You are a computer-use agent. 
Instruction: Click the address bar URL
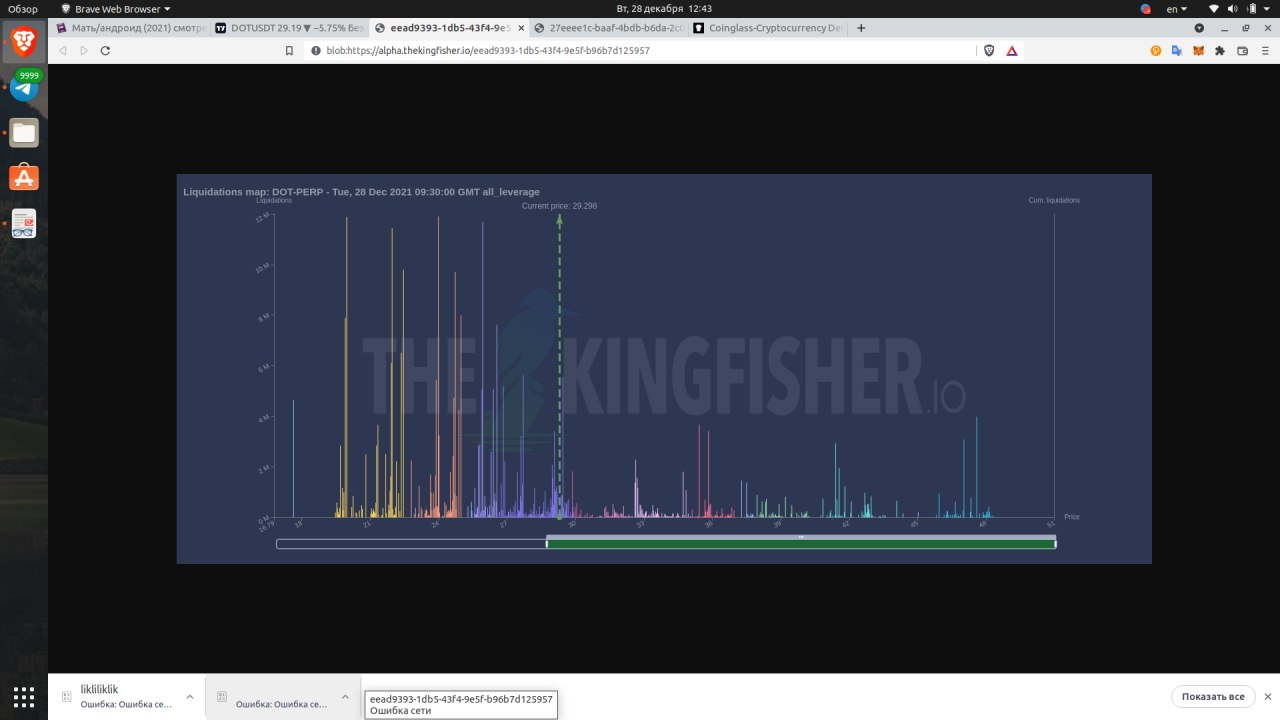pyautogui.click(x=488, y=50)
